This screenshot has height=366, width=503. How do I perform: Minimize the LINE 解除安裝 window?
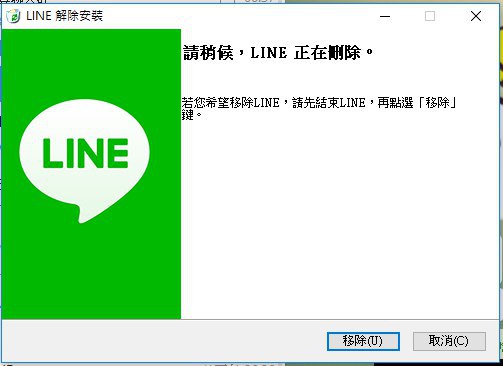pyautogui.click(x=385, y=16)
